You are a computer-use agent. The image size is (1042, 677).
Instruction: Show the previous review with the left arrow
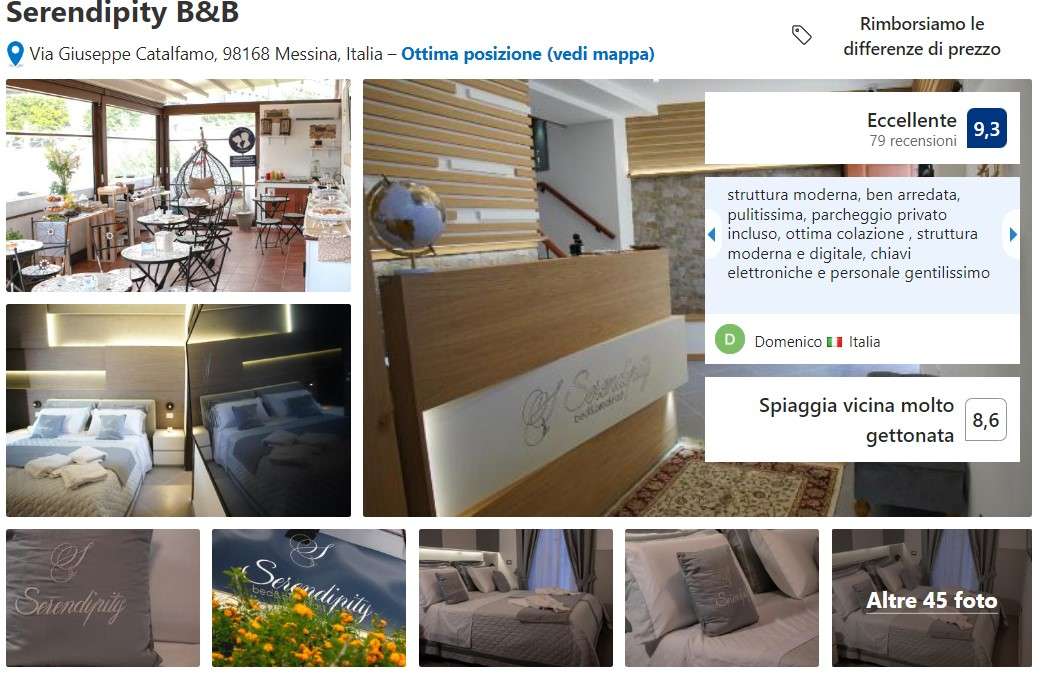[x=712, y=235]
